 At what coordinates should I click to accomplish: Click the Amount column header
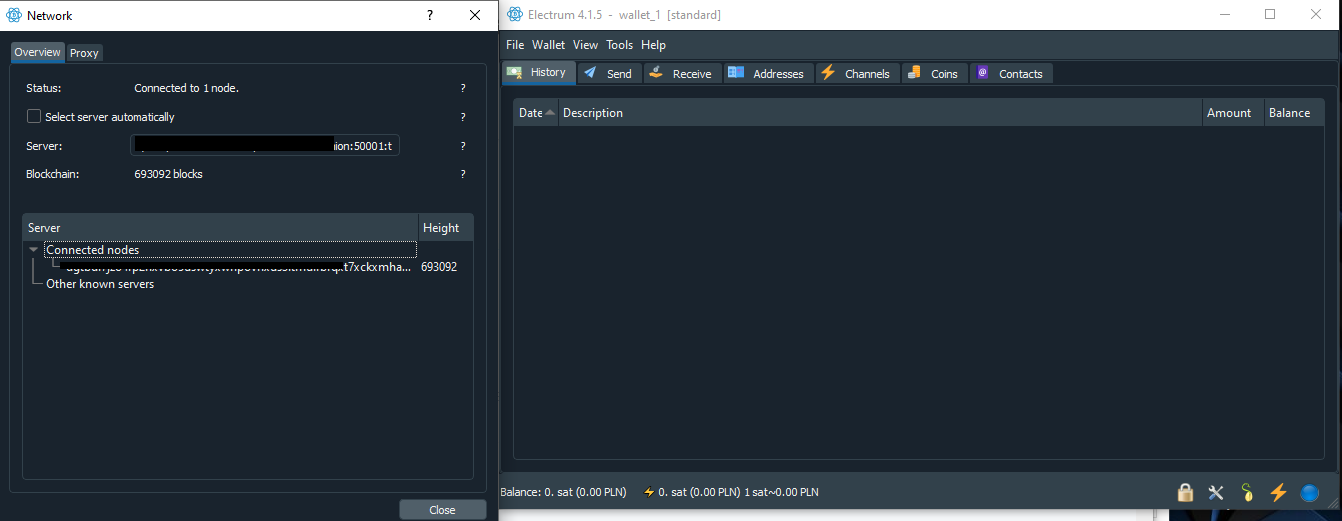[x=1233, y=113]
